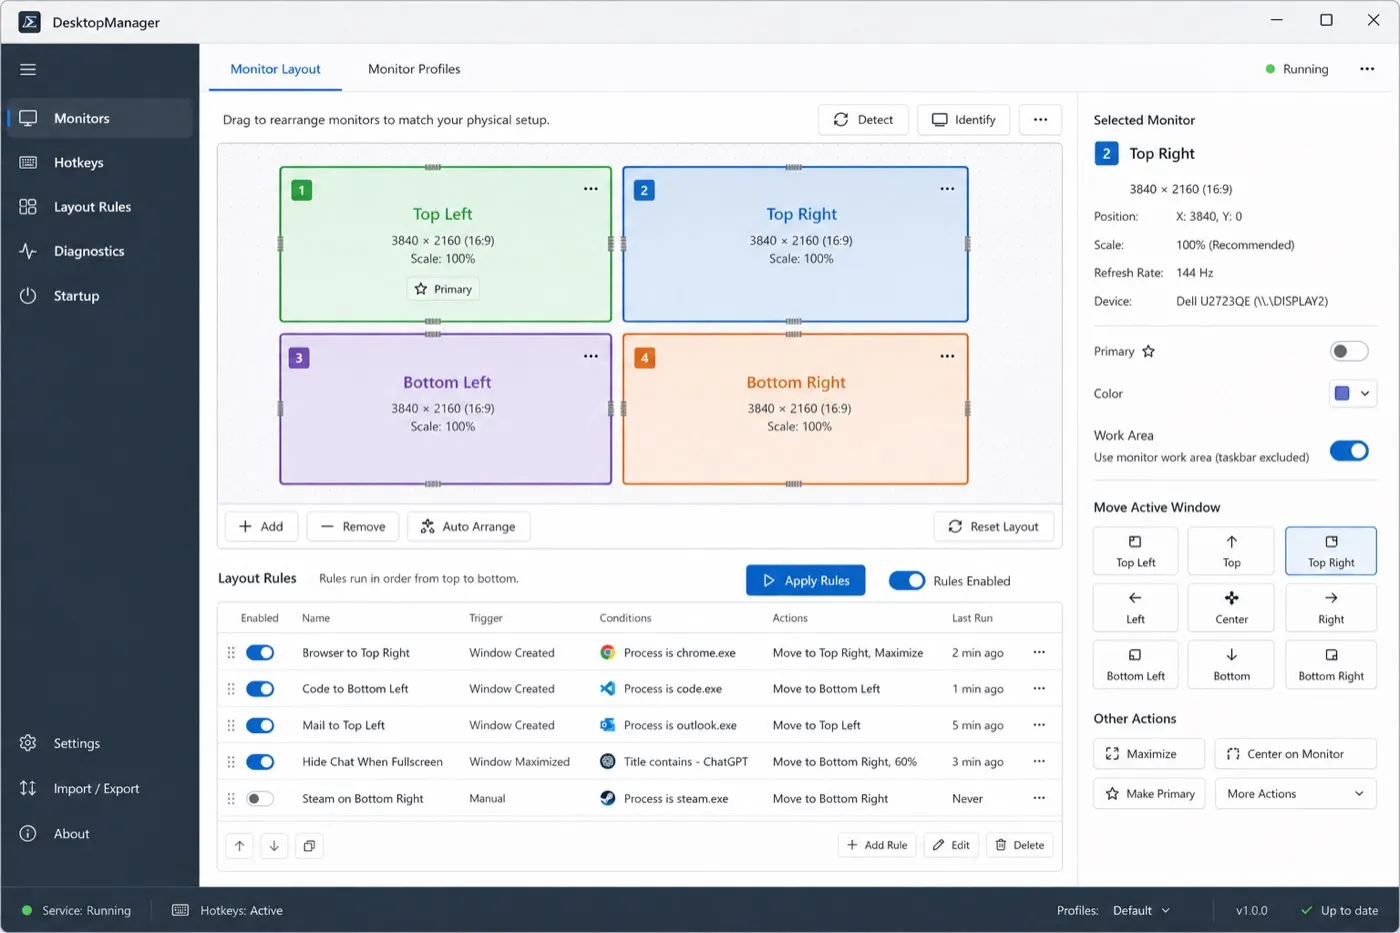Image resolution: width=1400 pixels, height=933 pixels.
Task: Open more options on Bottom Right monitor
Action: tap(947, 357)
